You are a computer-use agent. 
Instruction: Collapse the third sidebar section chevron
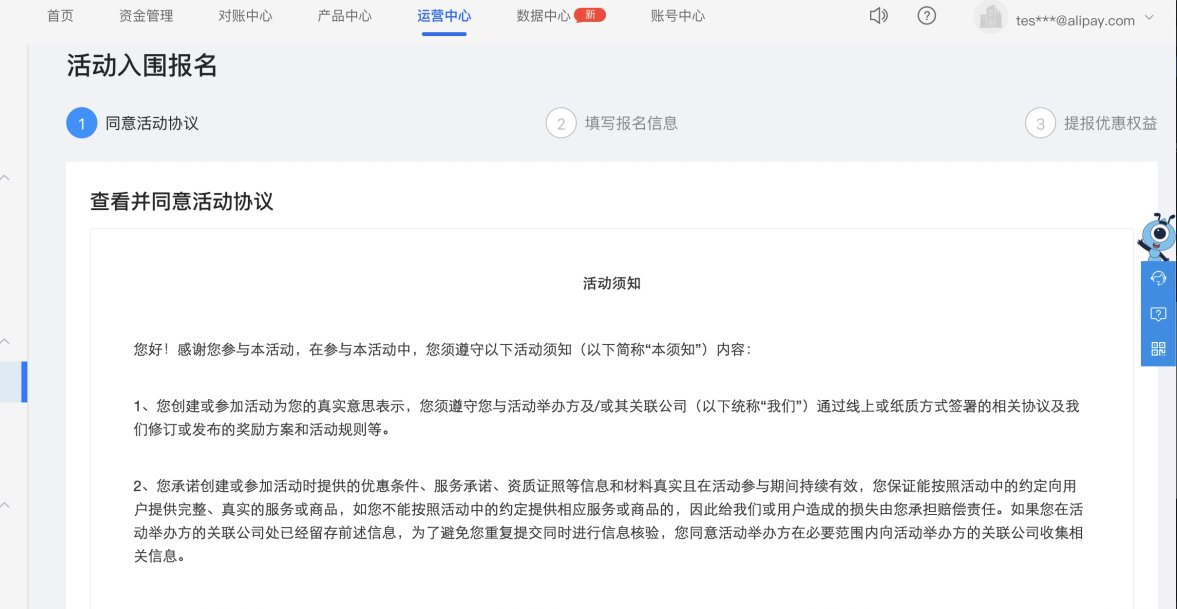pyautogui.click(x=5, y=504)
